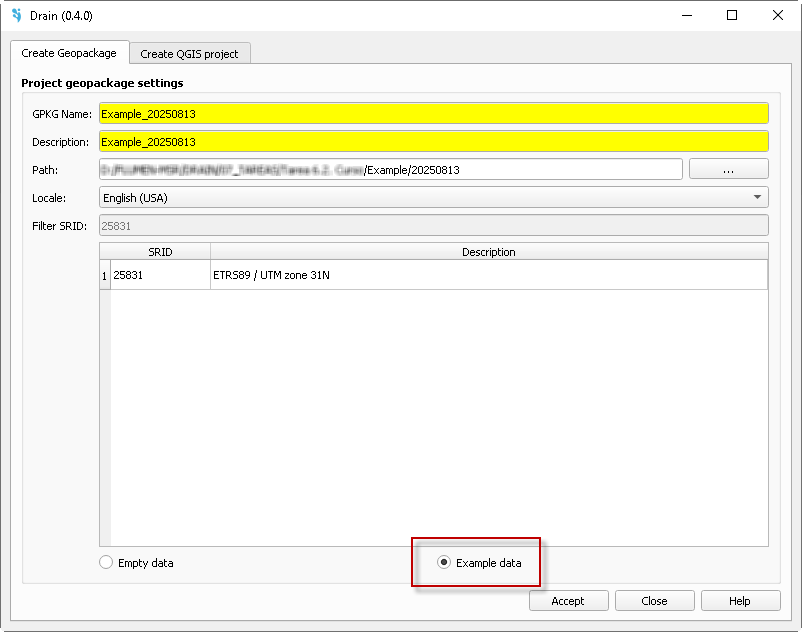The height and width of the screenshot is (632, 802).
Task: Select the ETRS89 / UTM zone 31N cell
Action: pyautogui.click(x=488, y=275)
